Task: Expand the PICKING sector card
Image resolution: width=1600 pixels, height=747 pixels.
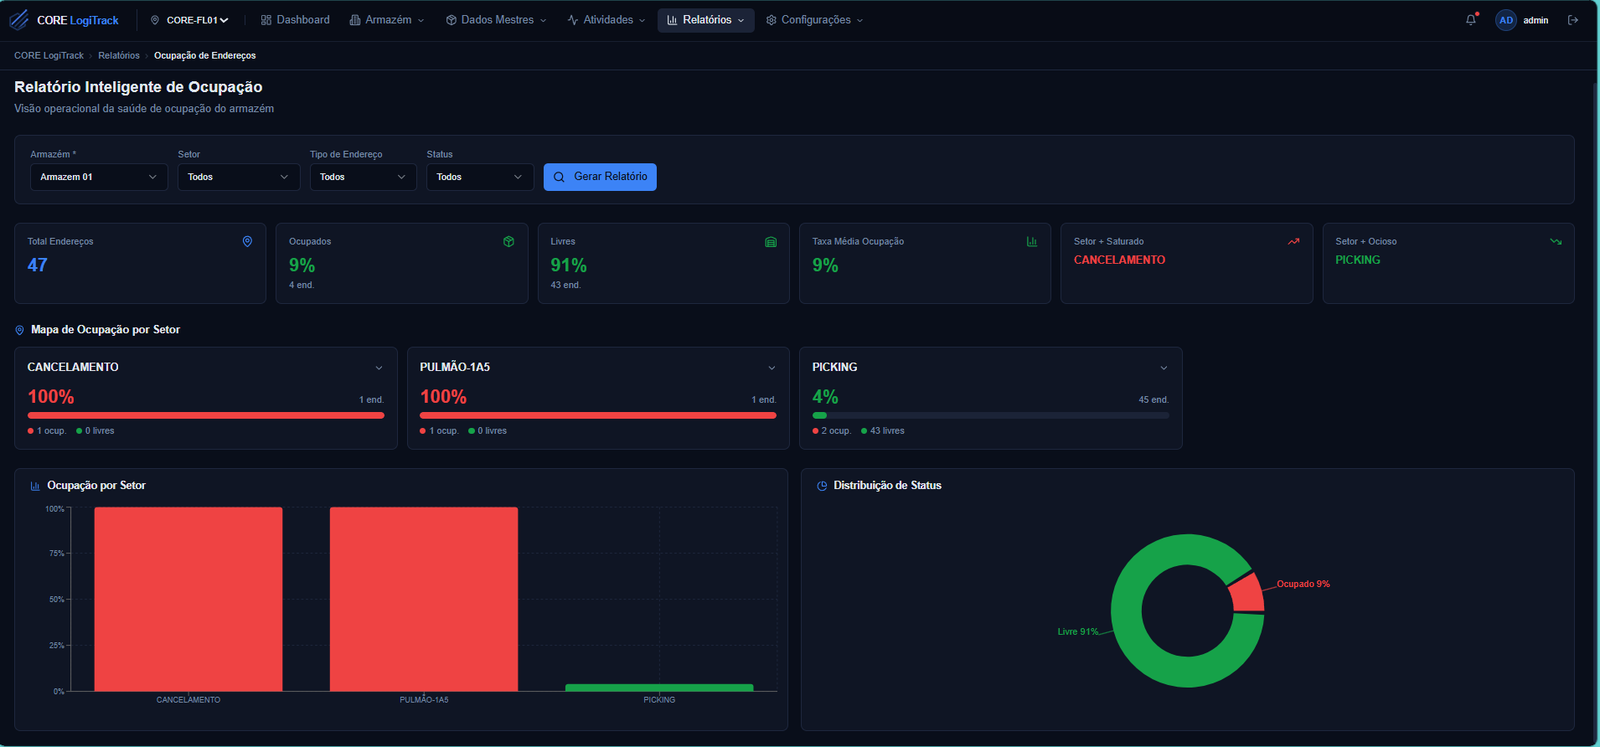Action: coord(1164,368)
